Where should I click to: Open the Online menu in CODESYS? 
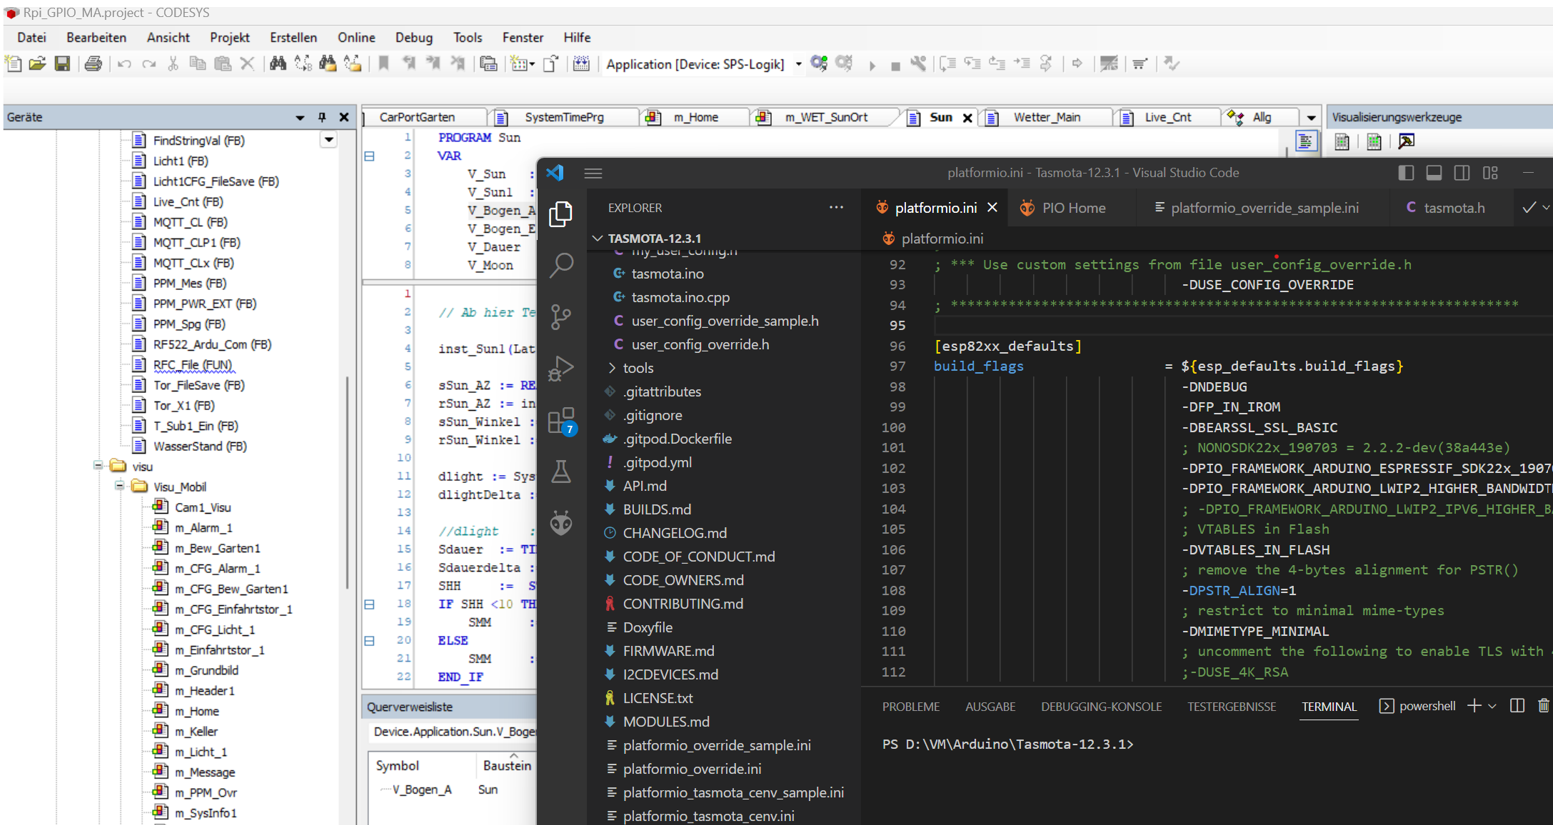click(356, 38)
